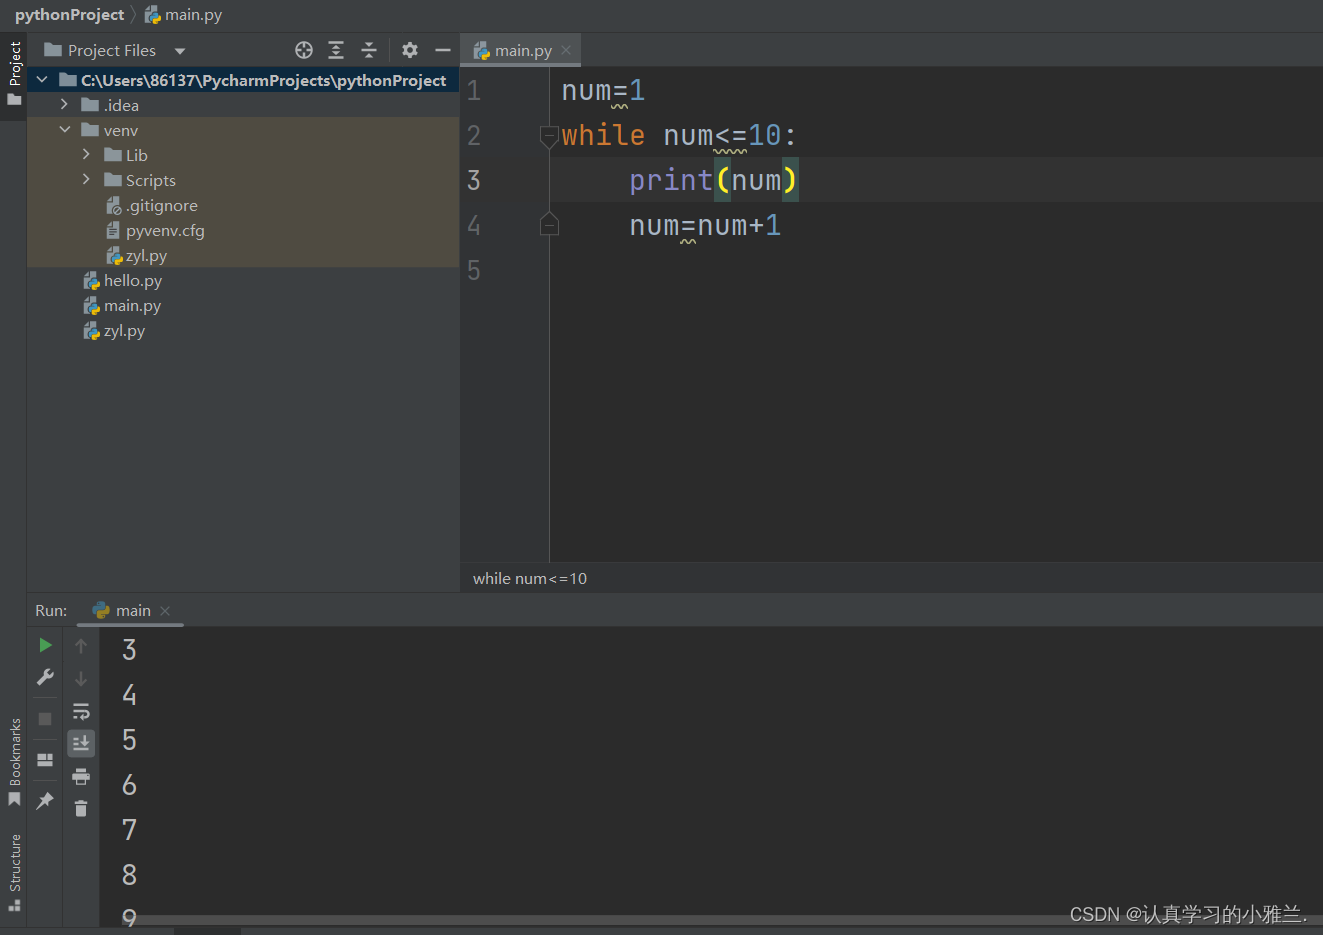This screenshot has width=1323, height=935.
Task: Click the Down the Stack Trace arrow
Action: click(x=81, y=678)
